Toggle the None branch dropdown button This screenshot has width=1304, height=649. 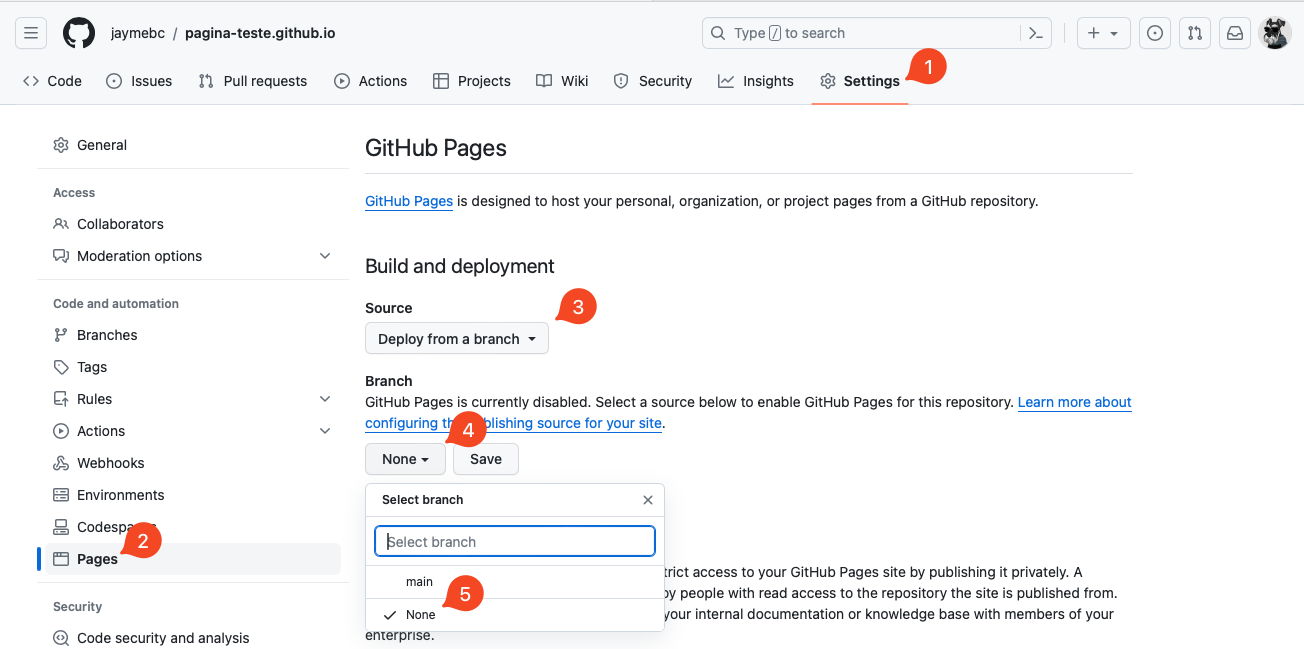coord(405,459)
